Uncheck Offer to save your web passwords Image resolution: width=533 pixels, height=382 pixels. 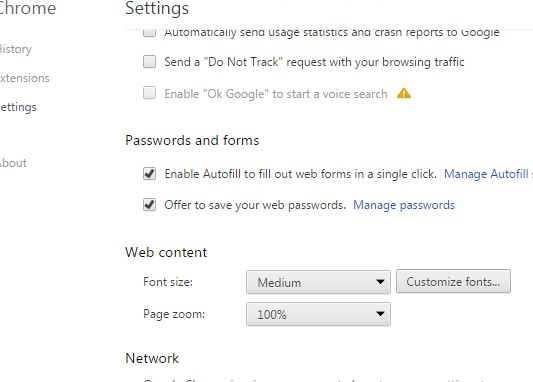(x=150, y=205)
